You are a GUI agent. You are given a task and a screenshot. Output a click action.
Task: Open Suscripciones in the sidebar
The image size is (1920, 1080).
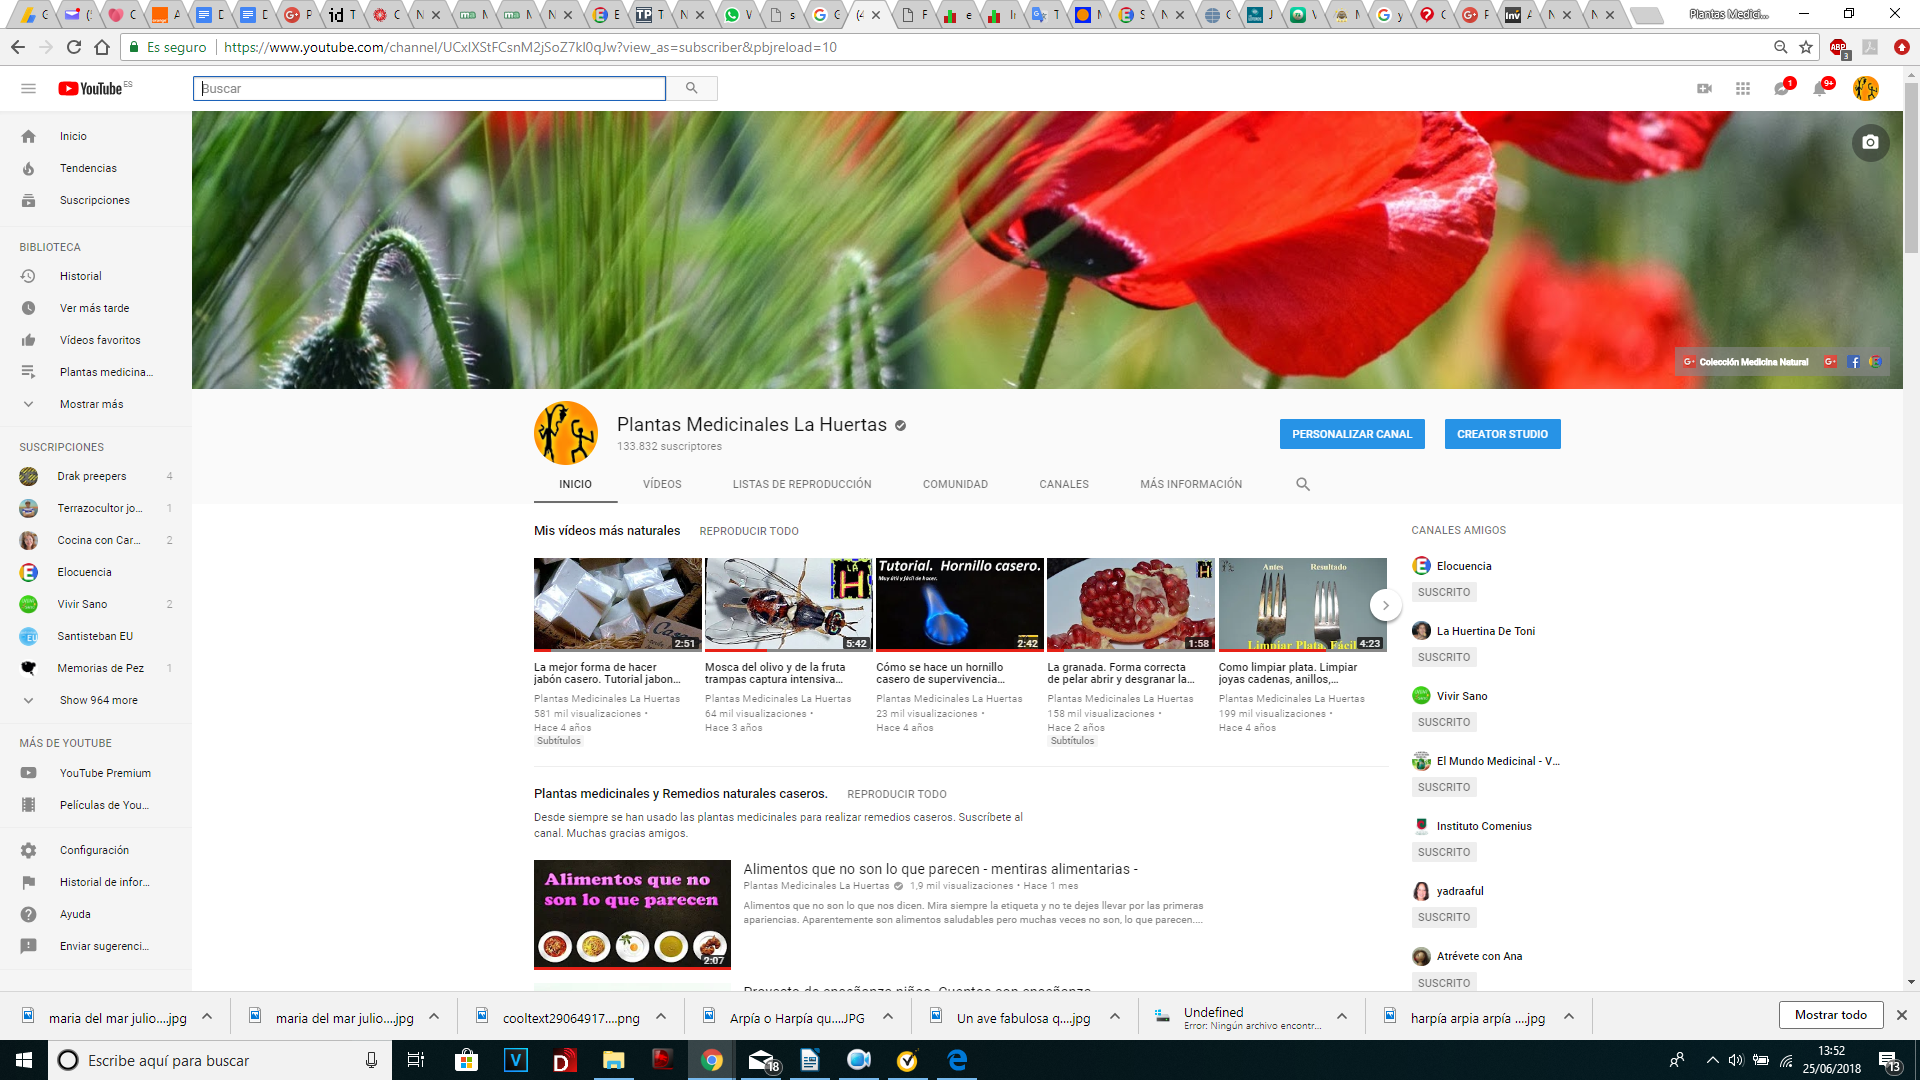coord(96,200)
